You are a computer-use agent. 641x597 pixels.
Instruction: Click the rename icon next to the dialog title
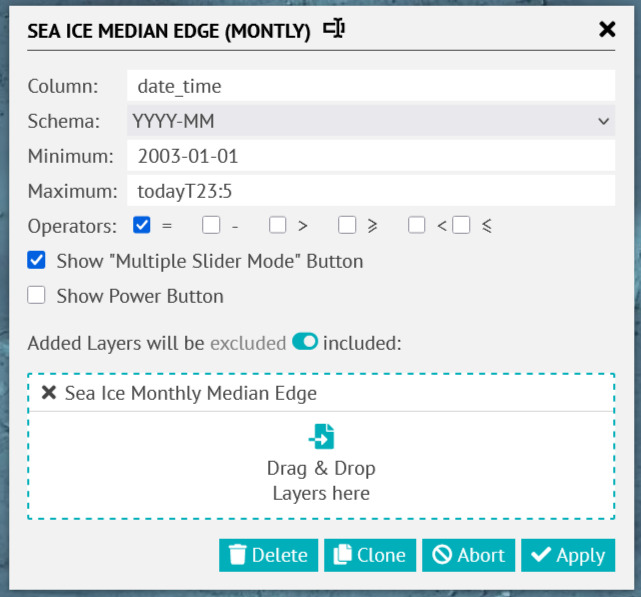334,29
